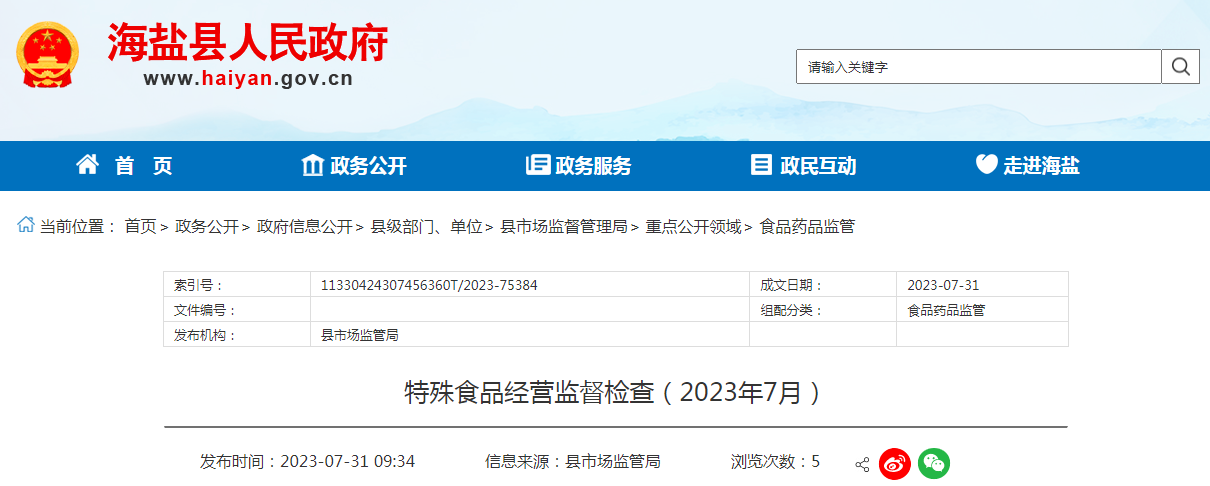
Task: Go to the 政民互动 menu item
Action: pos(804,166)
